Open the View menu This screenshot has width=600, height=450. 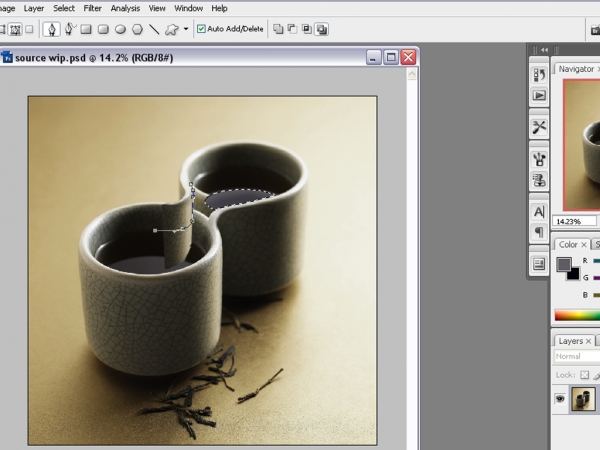click(x=157, y=8)
